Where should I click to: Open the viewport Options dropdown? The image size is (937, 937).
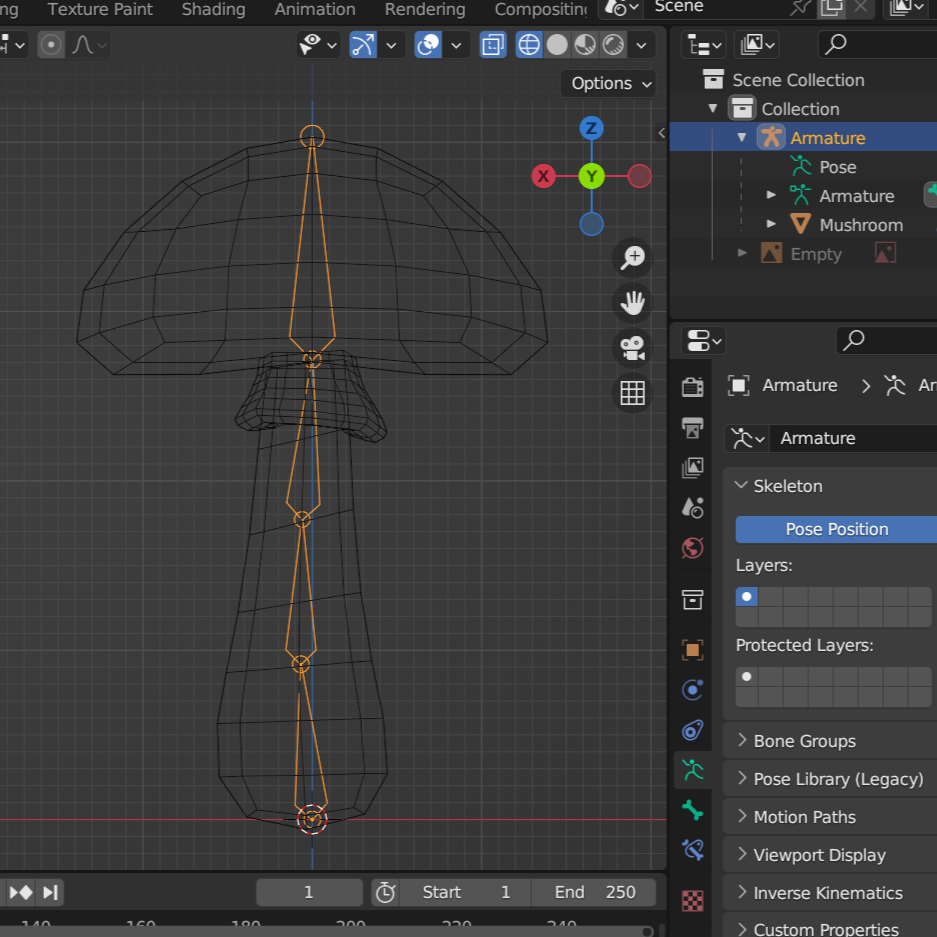[612, 83]
